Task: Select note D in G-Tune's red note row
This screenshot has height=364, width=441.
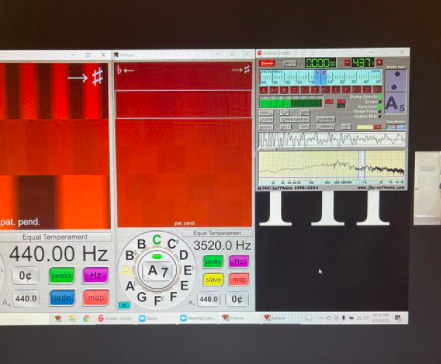Action: (315, 90)
